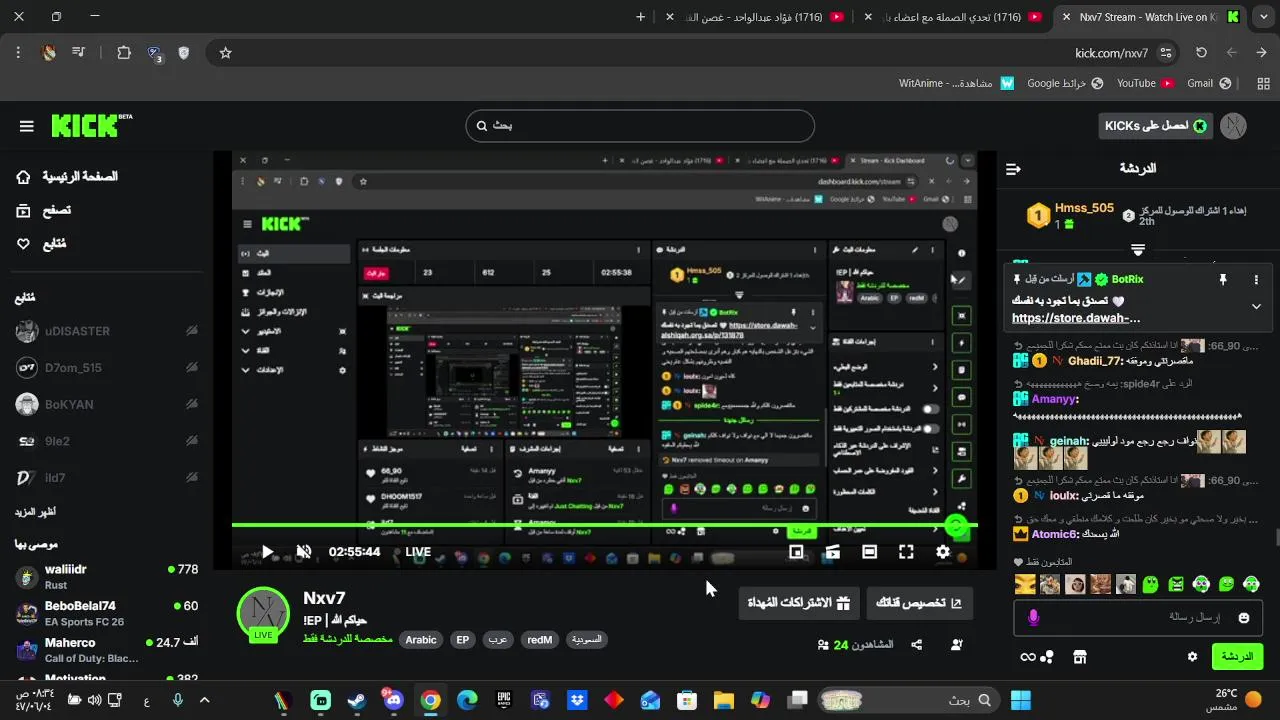
Task: Go to the home page sidebar item
Action: coord(68,177)
